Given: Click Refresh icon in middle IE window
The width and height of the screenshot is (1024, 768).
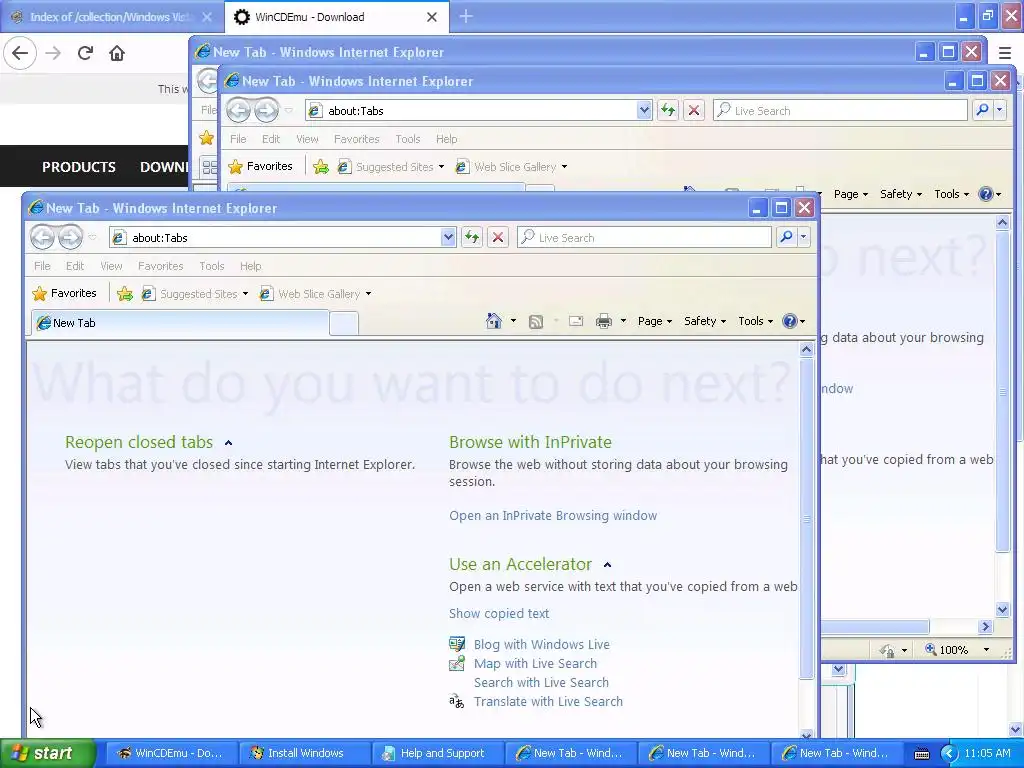Looking at the screenshot, I should pos(667,110).
